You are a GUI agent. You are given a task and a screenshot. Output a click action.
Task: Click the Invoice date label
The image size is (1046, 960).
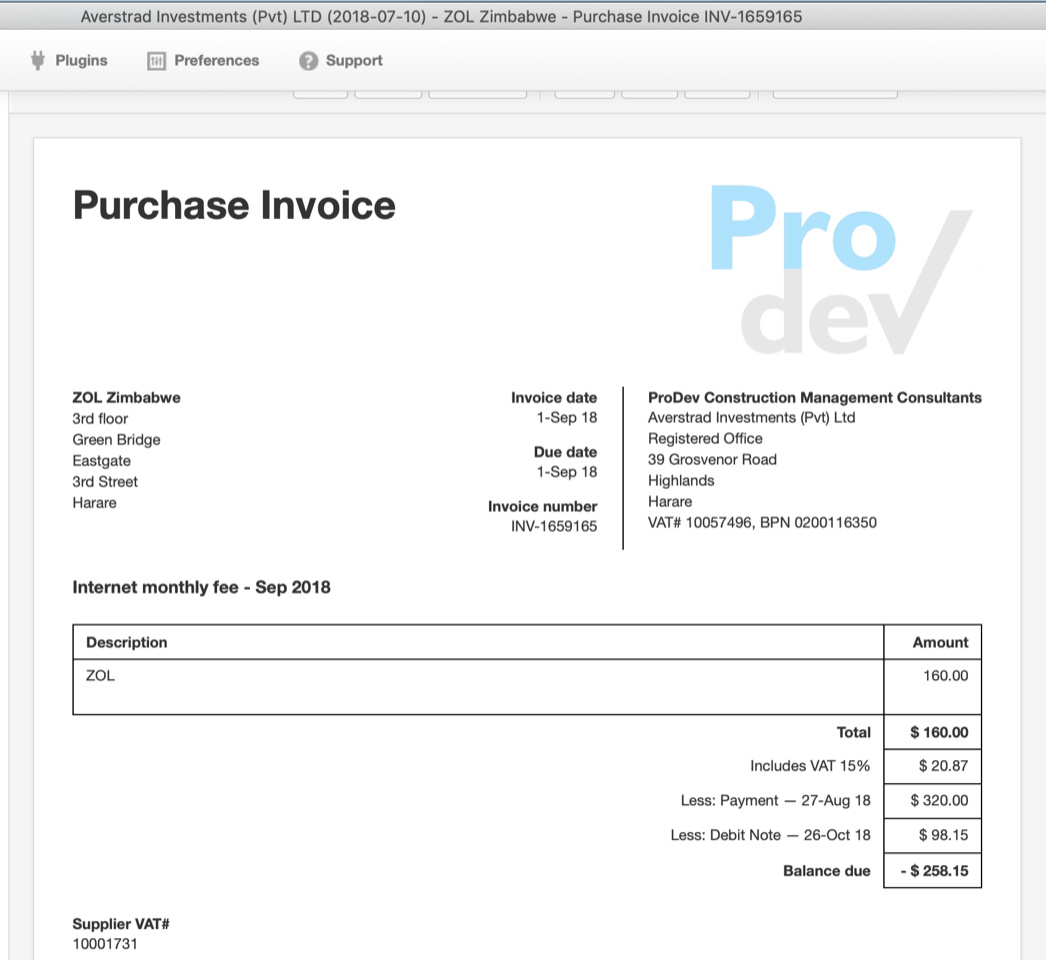(554, 398)
